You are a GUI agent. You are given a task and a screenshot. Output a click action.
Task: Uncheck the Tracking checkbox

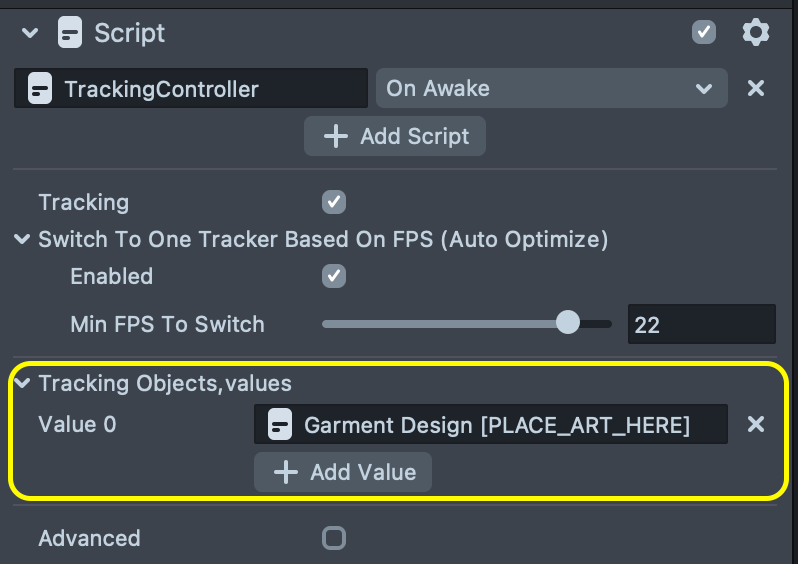coord(334,202)
